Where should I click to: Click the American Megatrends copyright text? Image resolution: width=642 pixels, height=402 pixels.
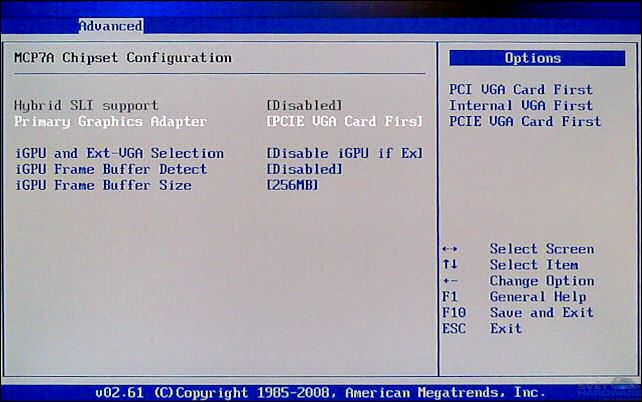320,392
